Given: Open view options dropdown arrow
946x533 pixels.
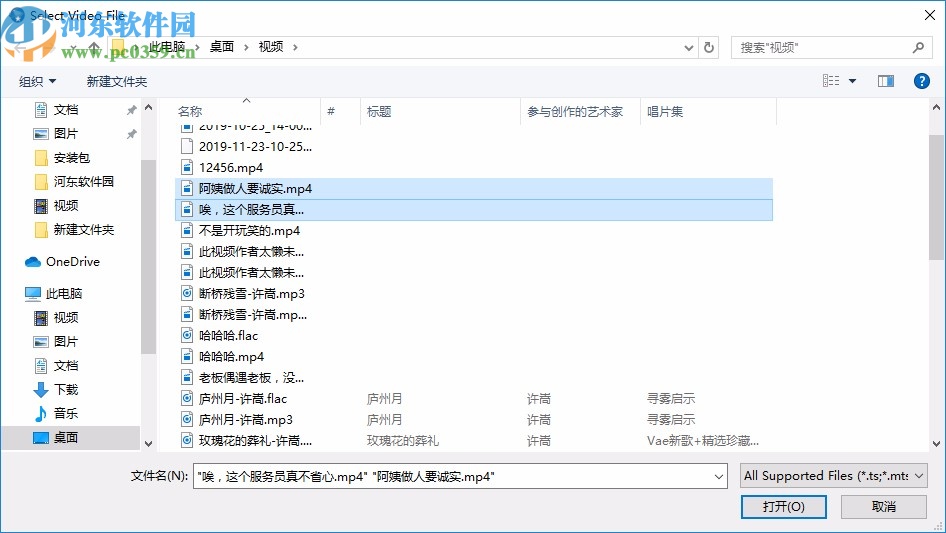Looking at the screenshot, I should 852,81.
